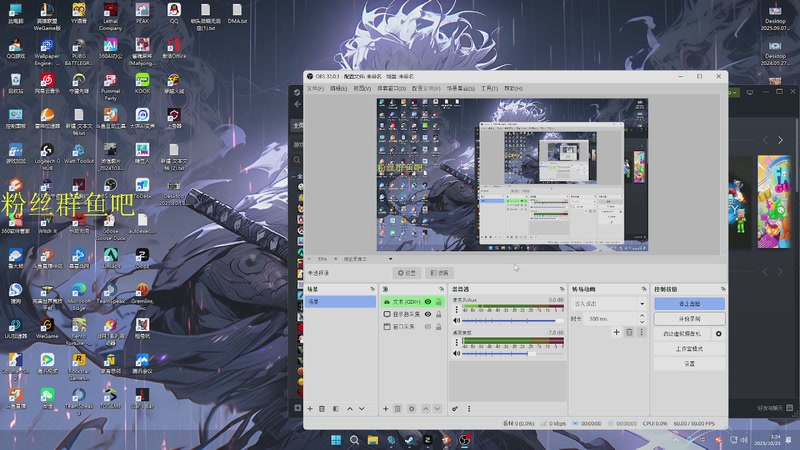Toggle lock on 窗口采集 source
The height and width of the screenshot is (450, 800).
click(438, 327)
